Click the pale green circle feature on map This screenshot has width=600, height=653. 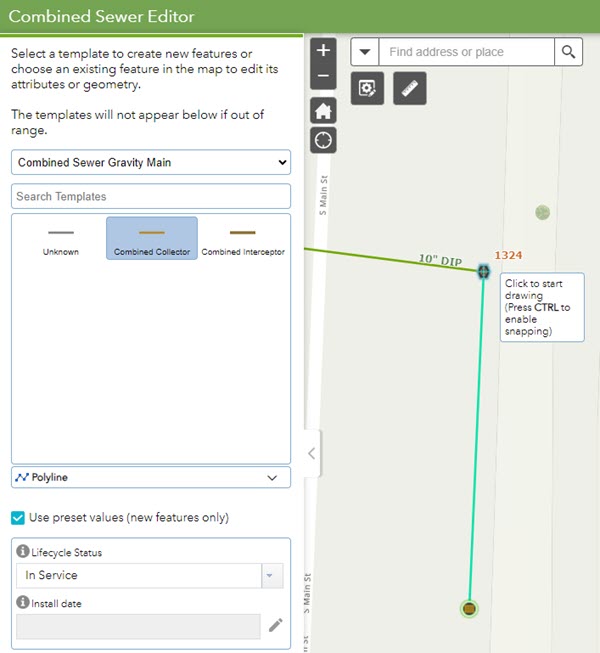[543, 213]
